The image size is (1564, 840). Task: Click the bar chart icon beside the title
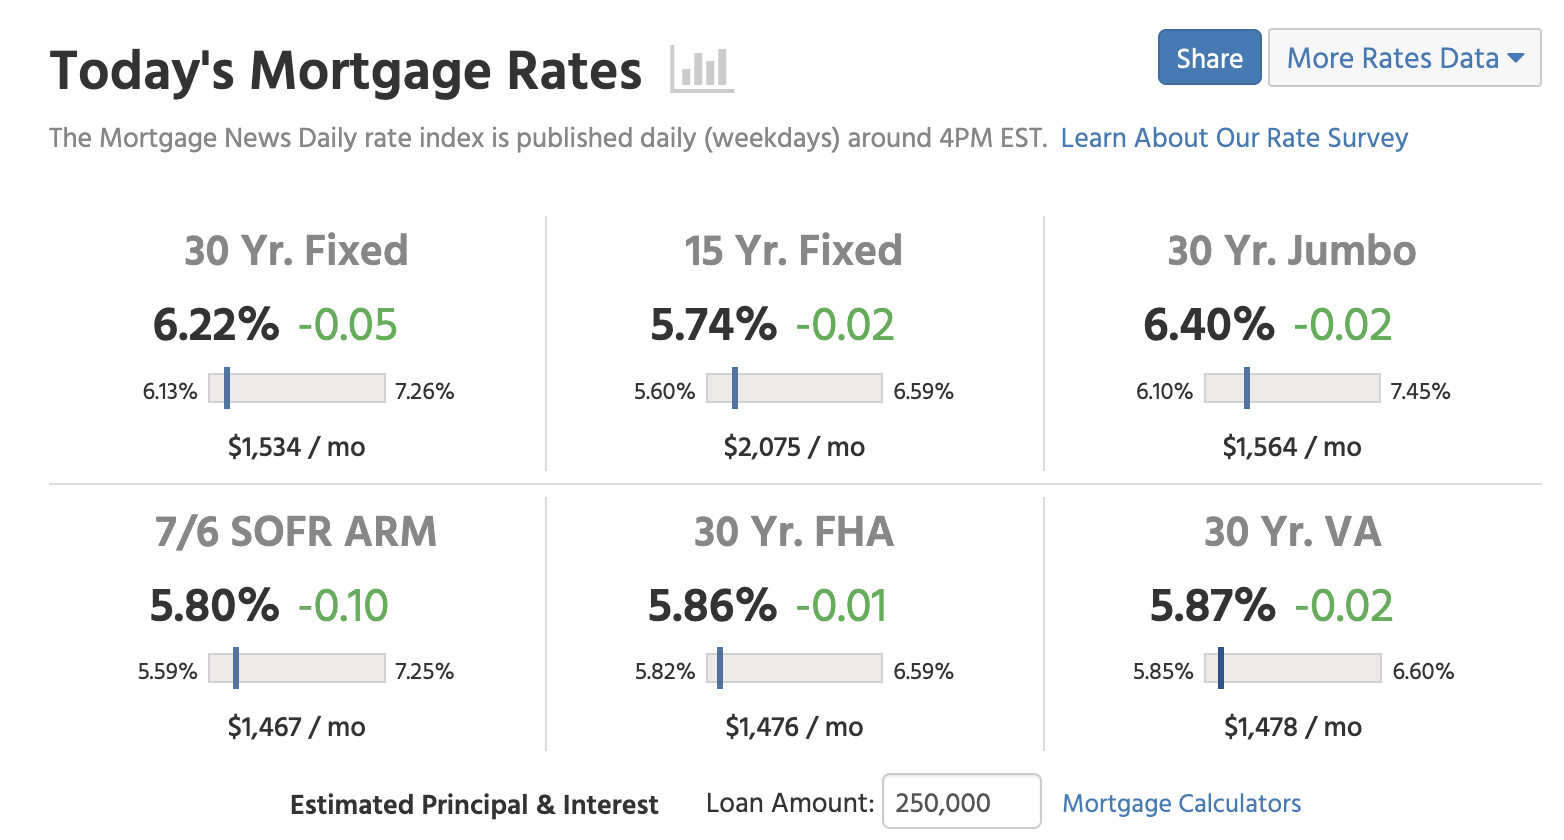click(x=702, y=70)
